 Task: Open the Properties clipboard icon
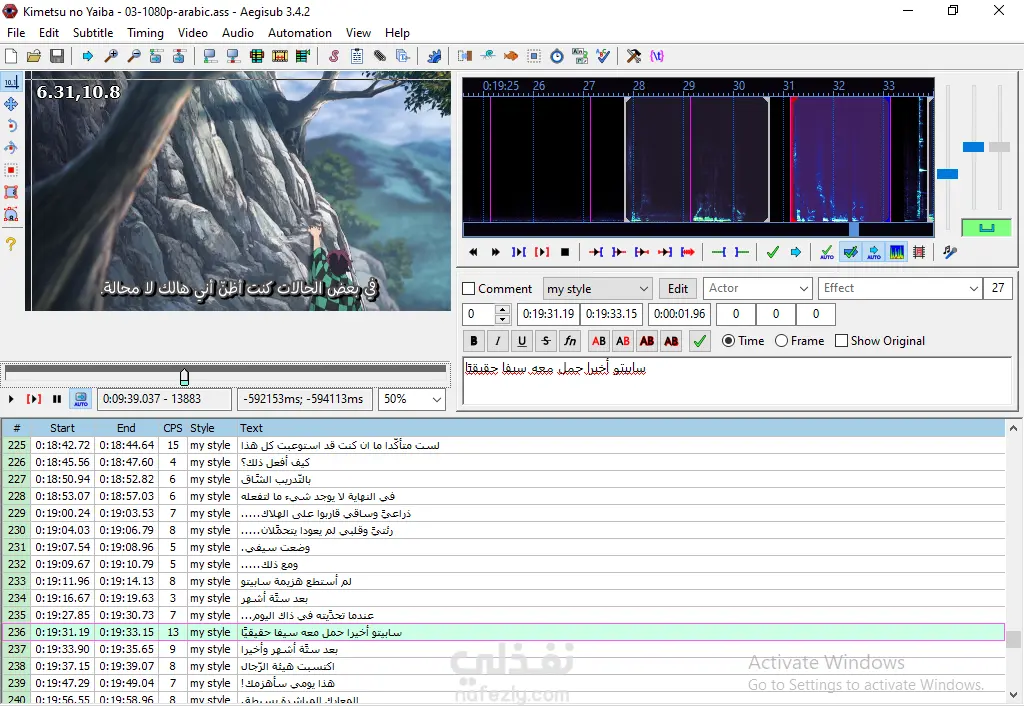point(357,56)
